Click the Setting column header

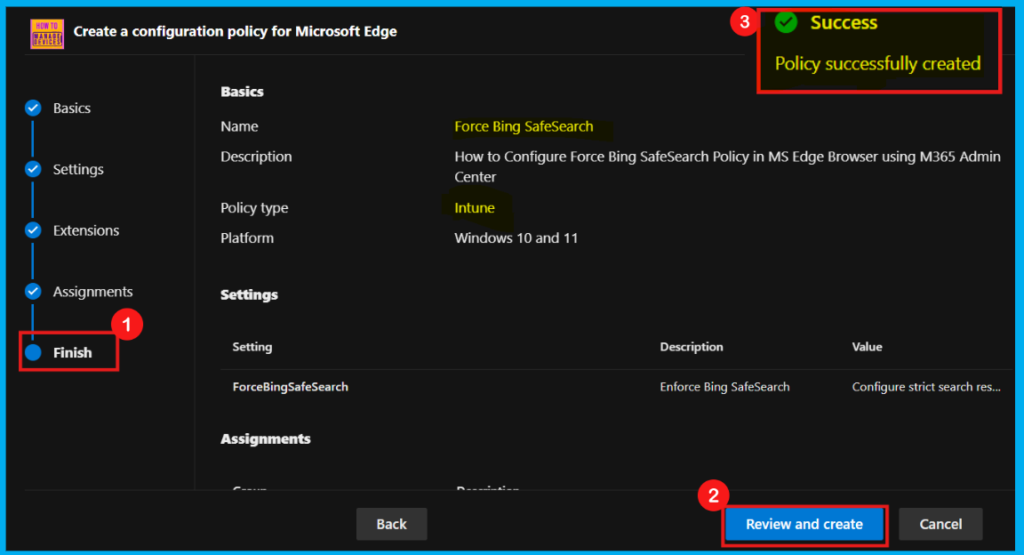point(252,347)
